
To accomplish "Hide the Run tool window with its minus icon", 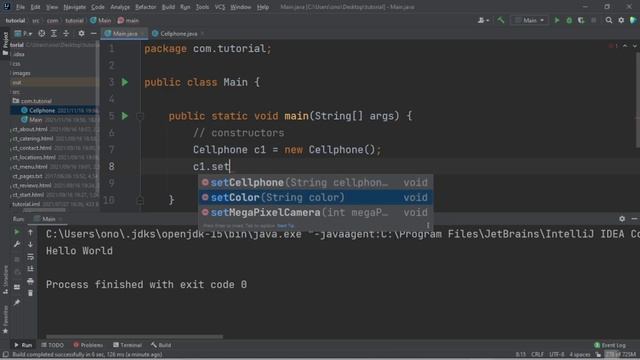I will coord(634,219).
